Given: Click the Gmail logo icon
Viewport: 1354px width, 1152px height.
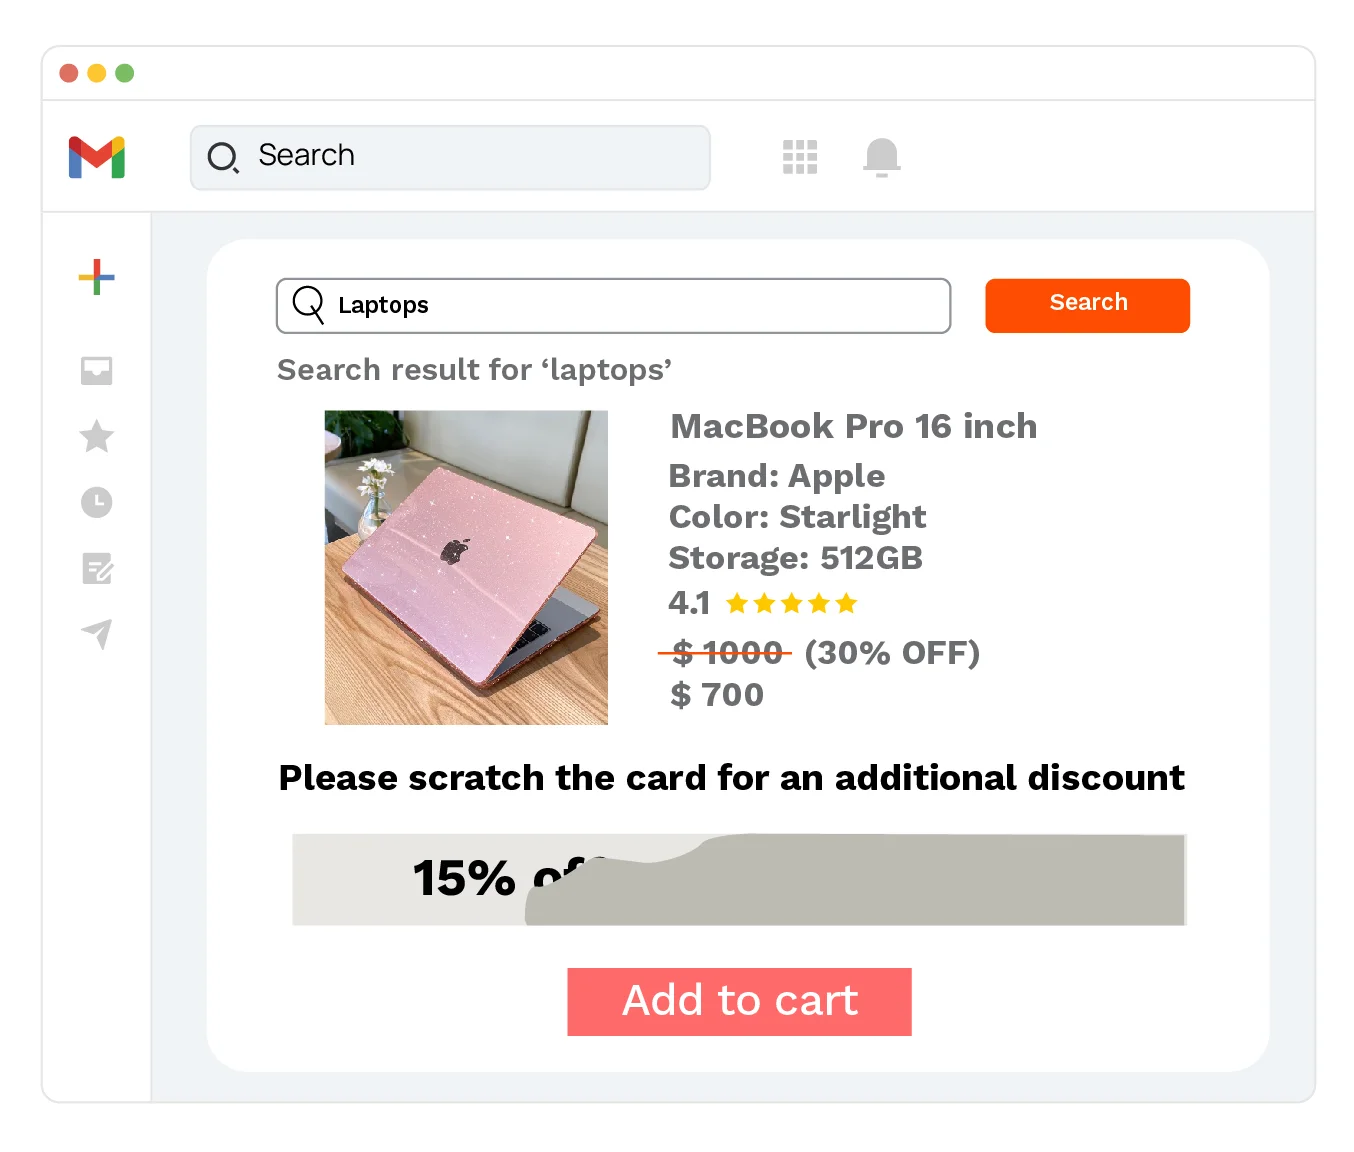Looking at the screenshot, I should point(97,157).
